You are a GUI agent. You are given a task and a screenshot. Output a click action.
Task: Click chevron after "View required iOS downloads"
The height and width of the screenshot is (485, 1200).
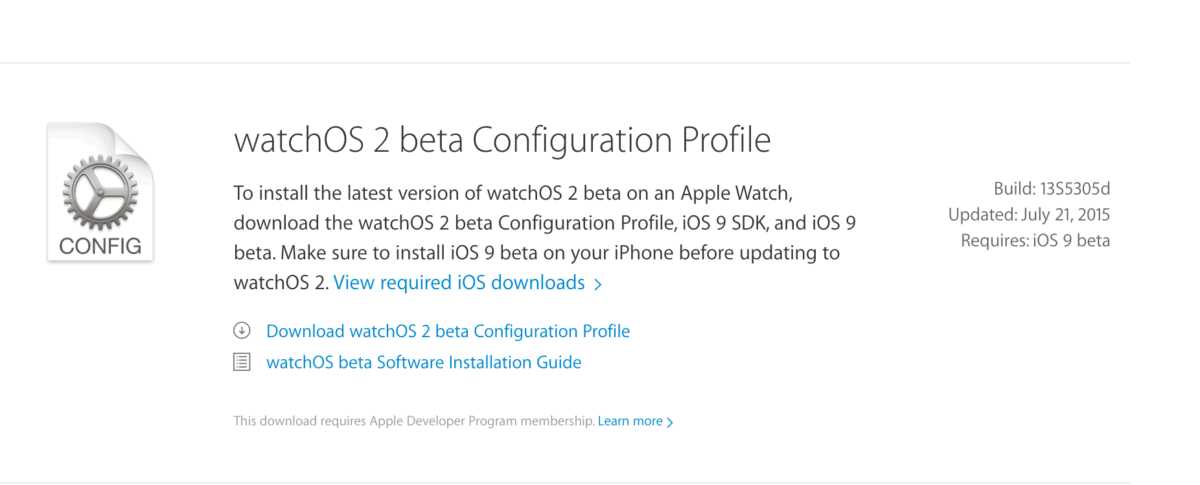(x=598, y=284)
